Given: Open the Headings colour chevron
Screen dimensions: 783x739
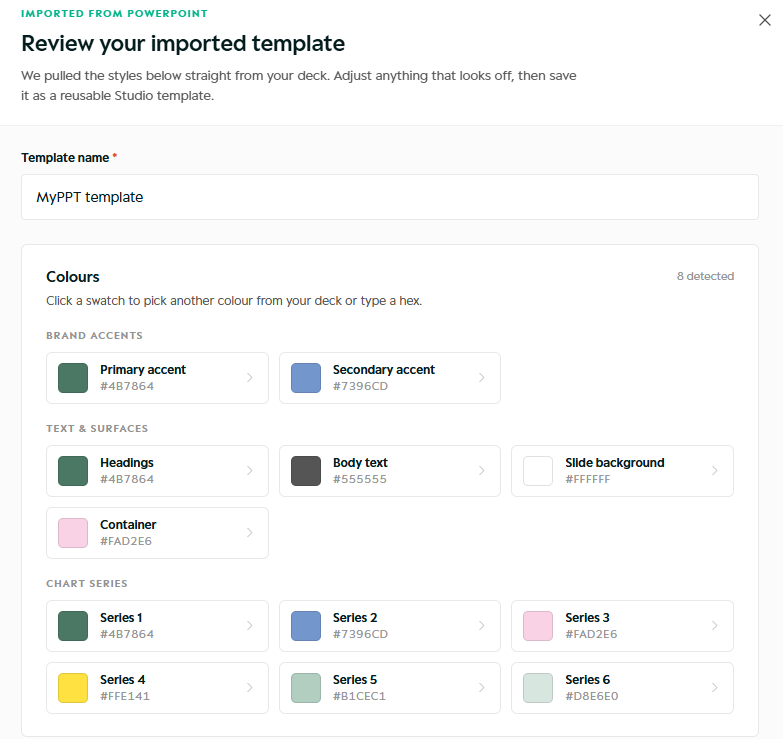Looking at the screenshot, I should pos(250,471).
